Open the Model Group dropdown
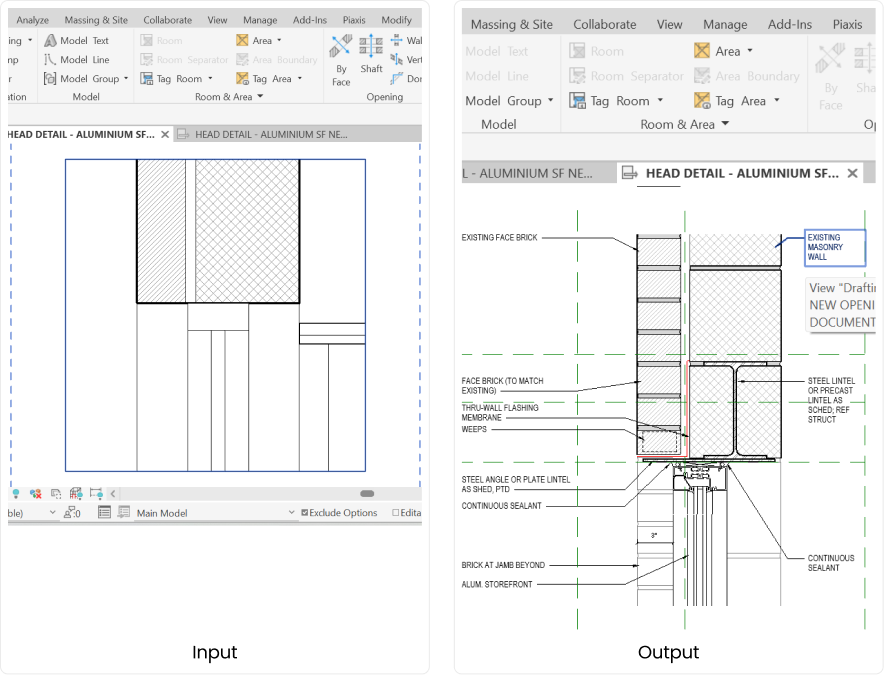 124,78
